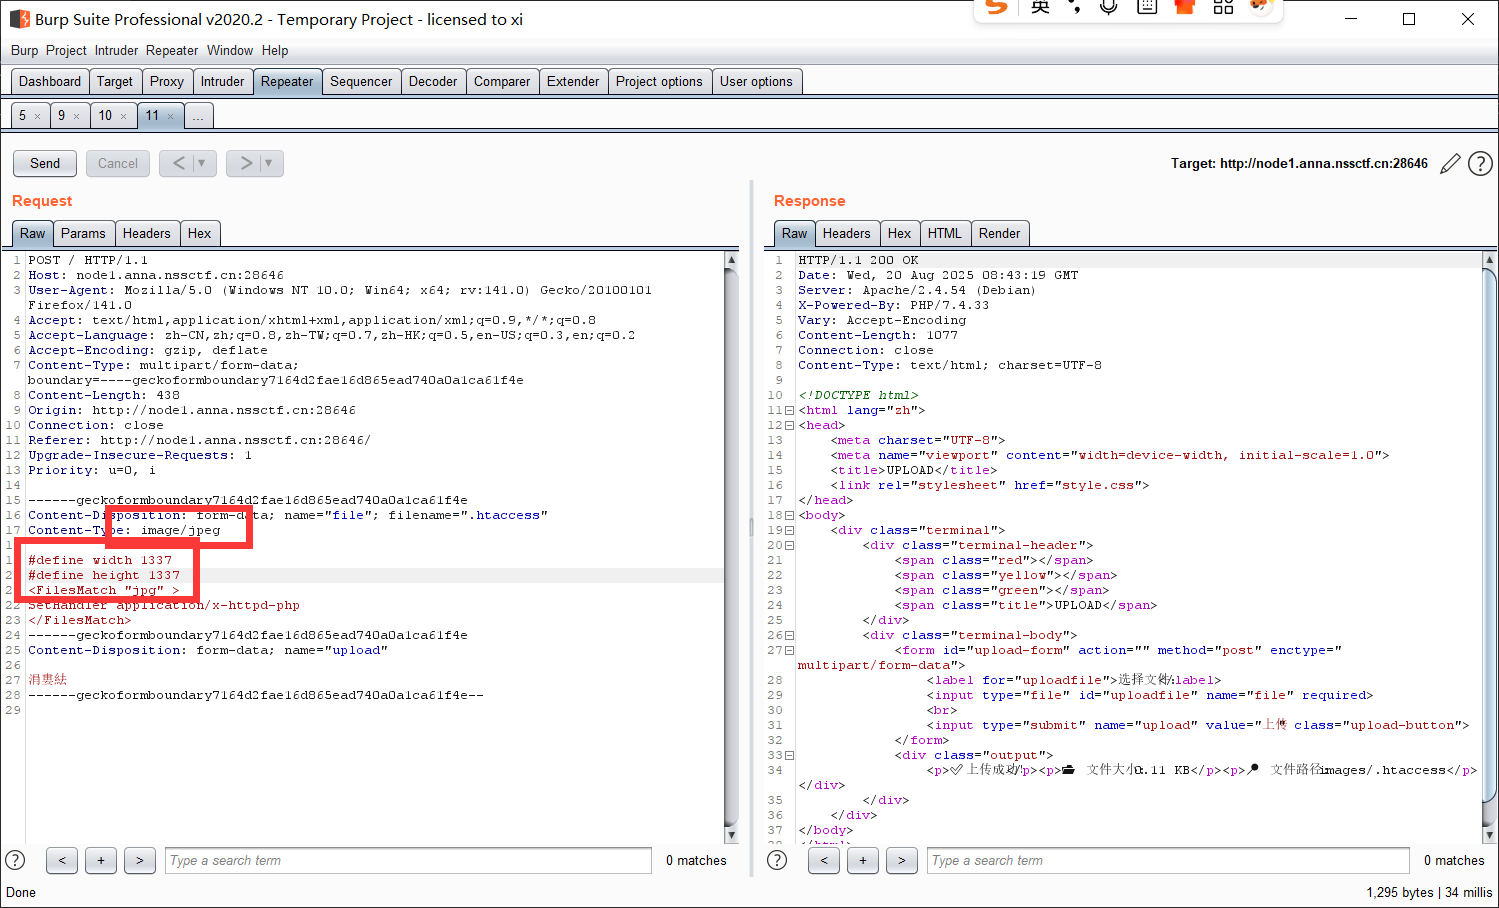The image size is (1499, 908).
Task: Collapse the terminal-body div fold on line 26
Action: (789, 636)
